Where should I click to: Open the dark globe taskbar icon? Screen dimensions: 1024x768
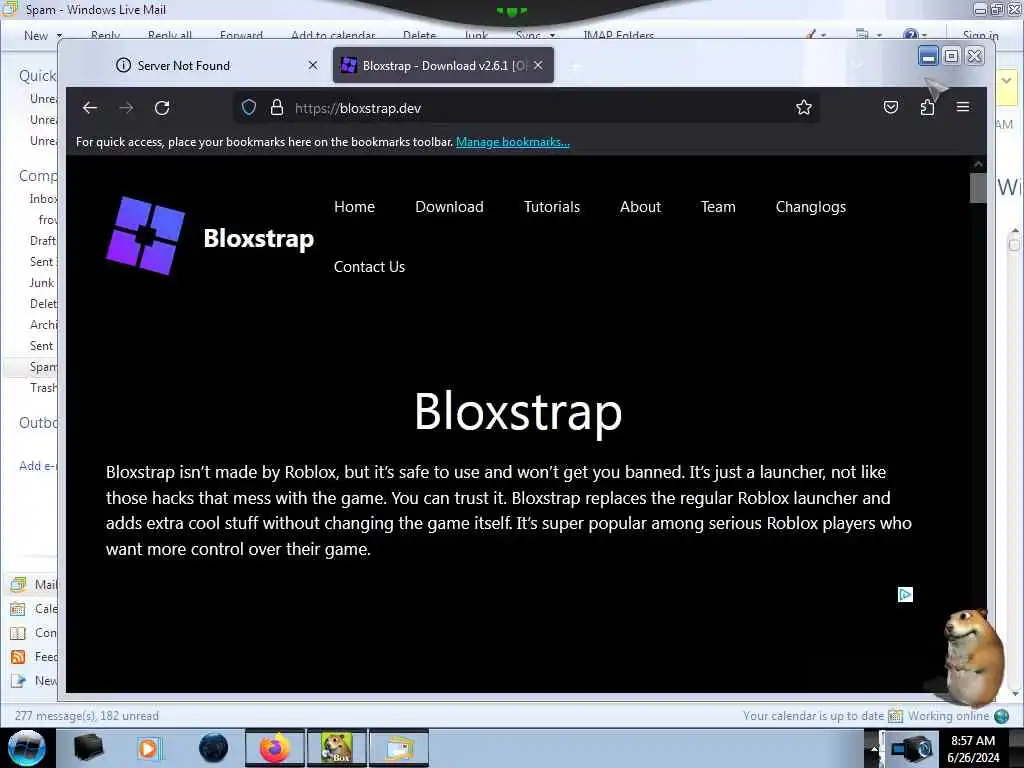click(214, 748)
